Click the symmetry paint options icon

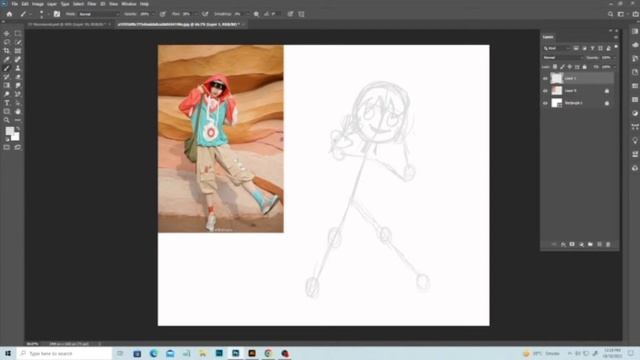tap(301, 14)
